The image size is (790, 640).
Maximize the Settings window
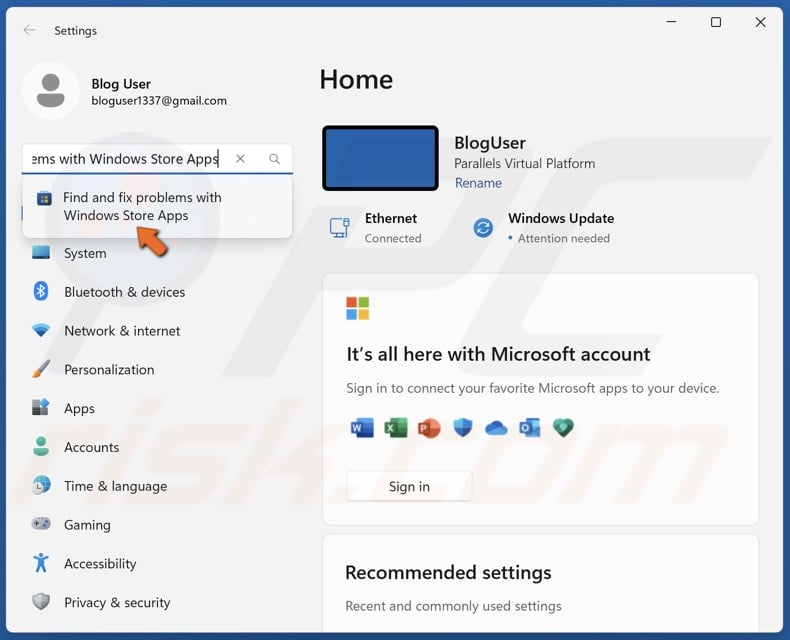click(715, 22)
